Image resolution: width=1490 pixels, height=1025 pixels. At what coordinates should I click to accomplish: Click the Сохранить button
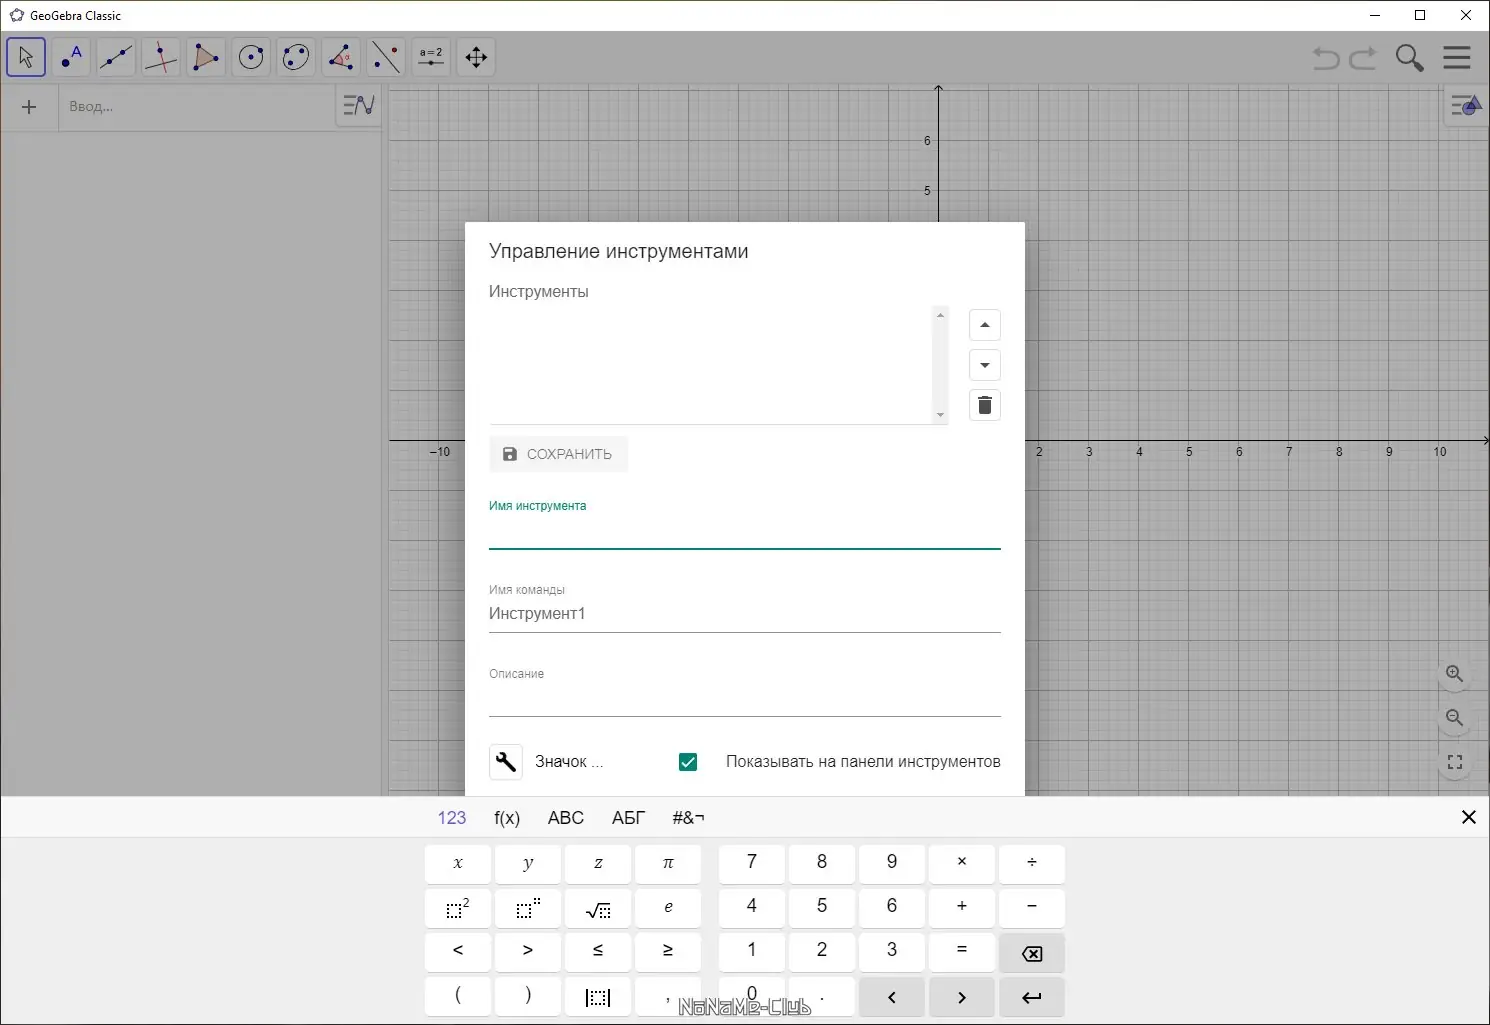(x=558, y=454)
